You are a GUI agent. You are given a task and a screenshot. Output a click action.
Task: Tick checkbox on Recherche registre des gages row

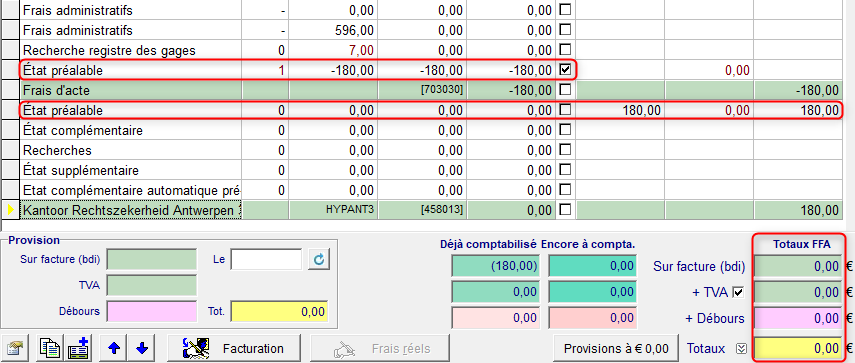[566, 50]
